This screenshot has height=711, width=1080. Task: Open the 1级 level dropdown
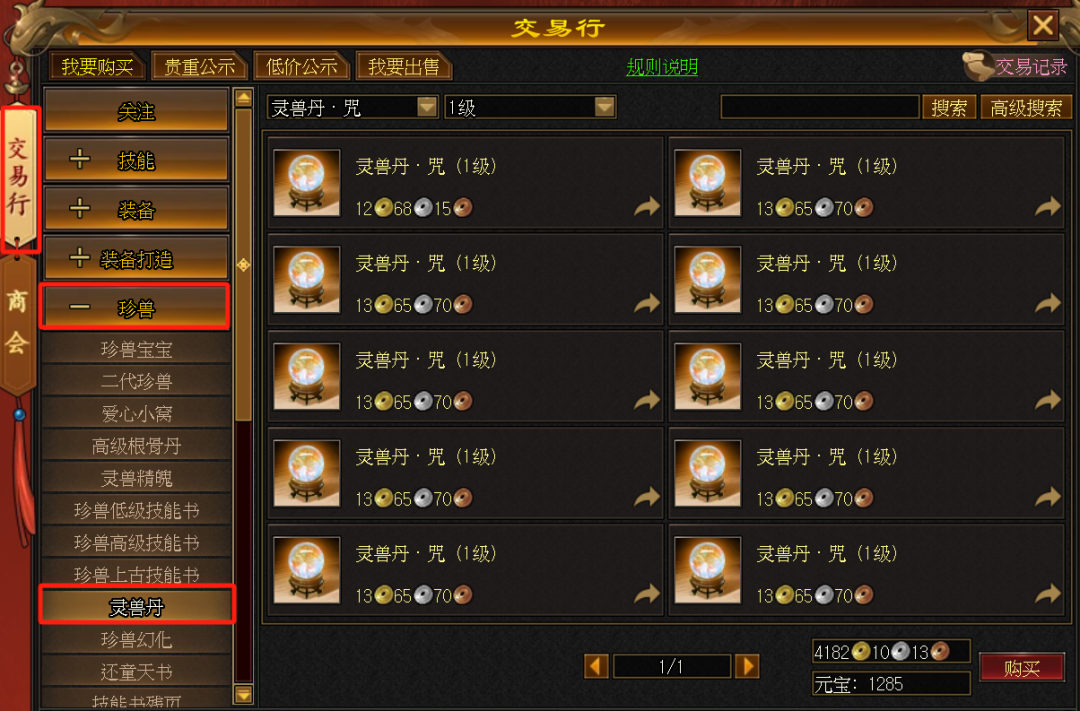coord(604,107)
